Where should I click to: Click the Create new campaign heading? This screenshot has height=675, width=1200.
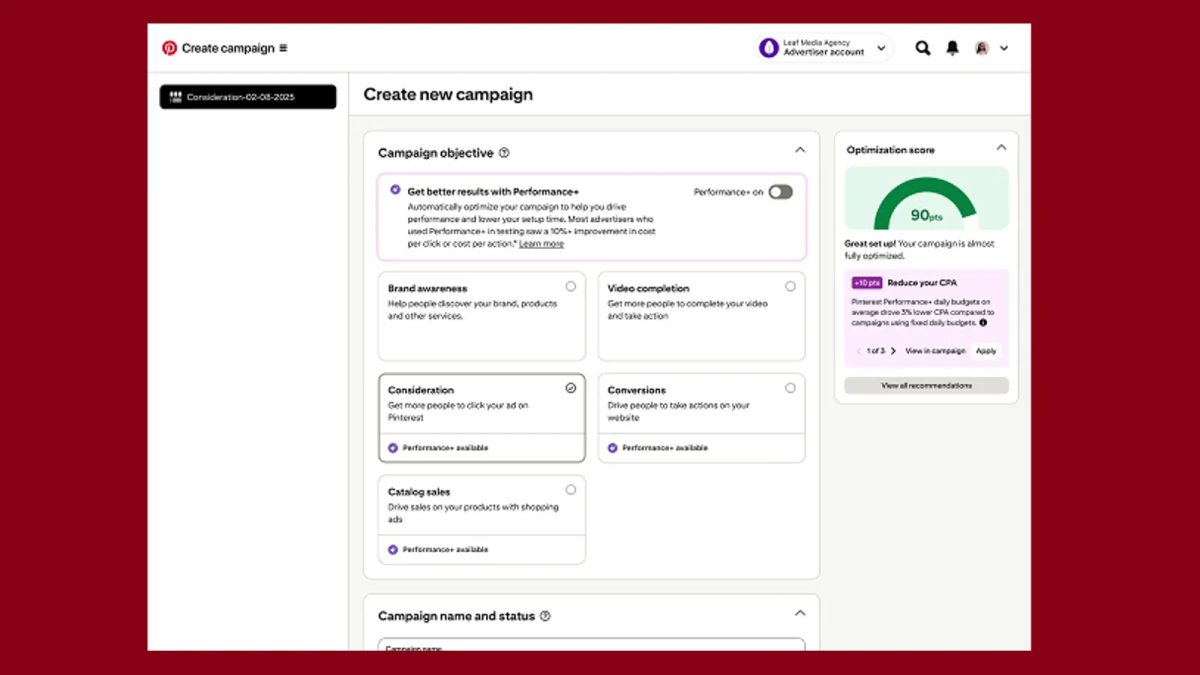448,94
